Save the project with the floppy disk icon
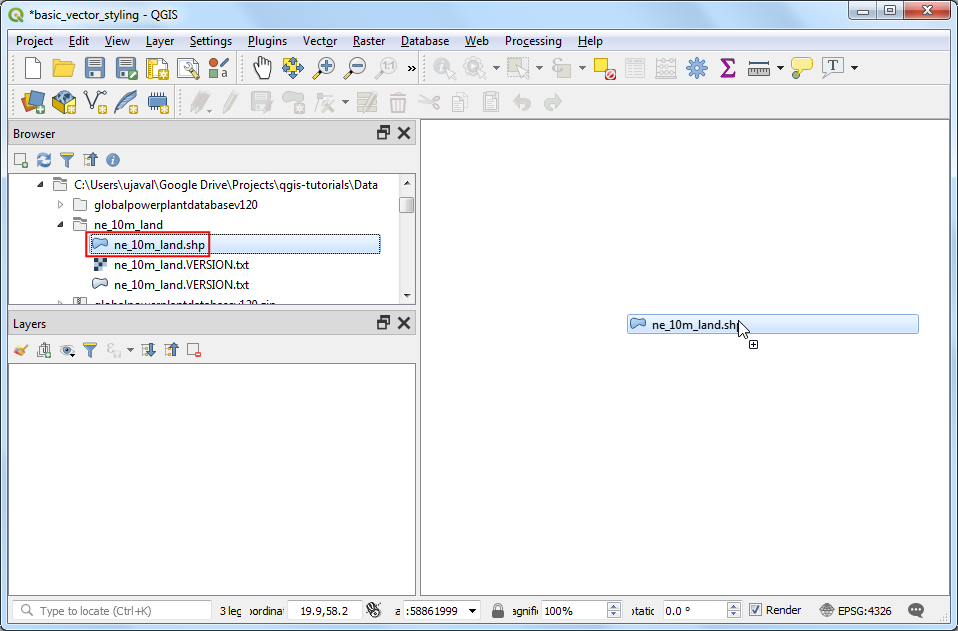 (x=95, y=68)
